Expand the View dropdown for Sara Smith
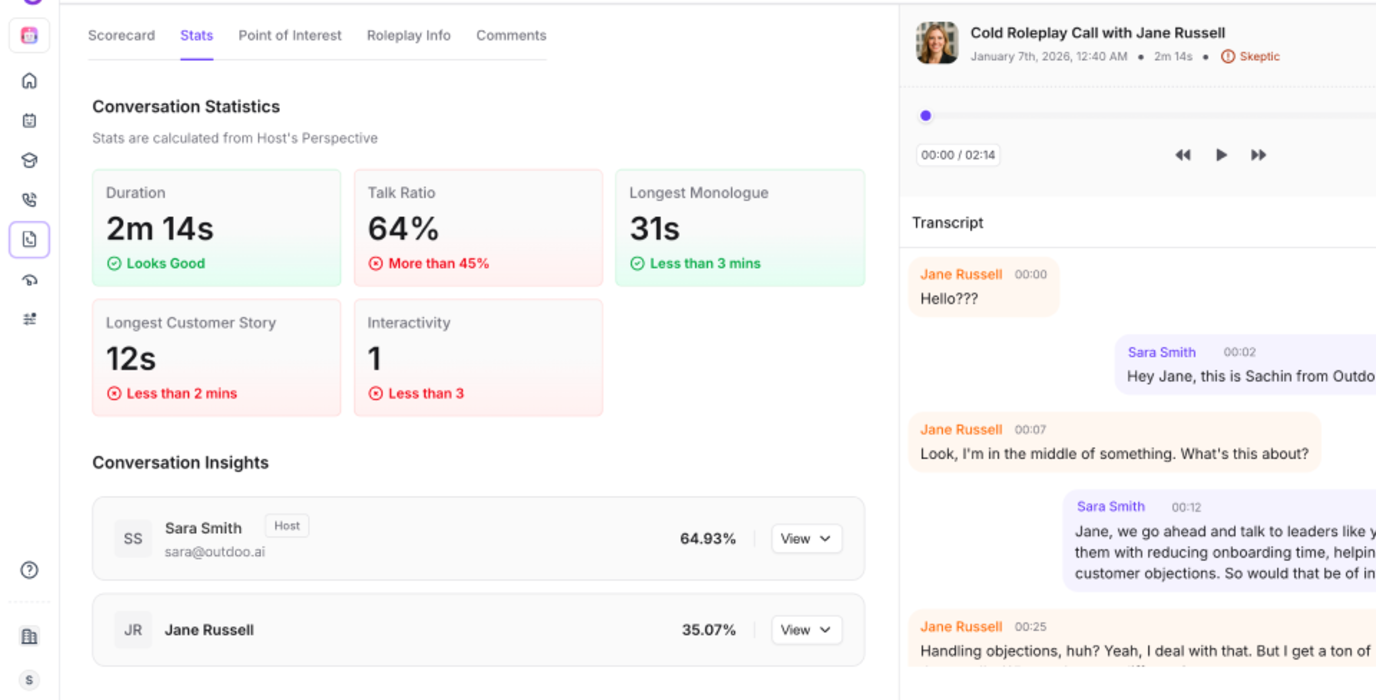 coord(806,539)
